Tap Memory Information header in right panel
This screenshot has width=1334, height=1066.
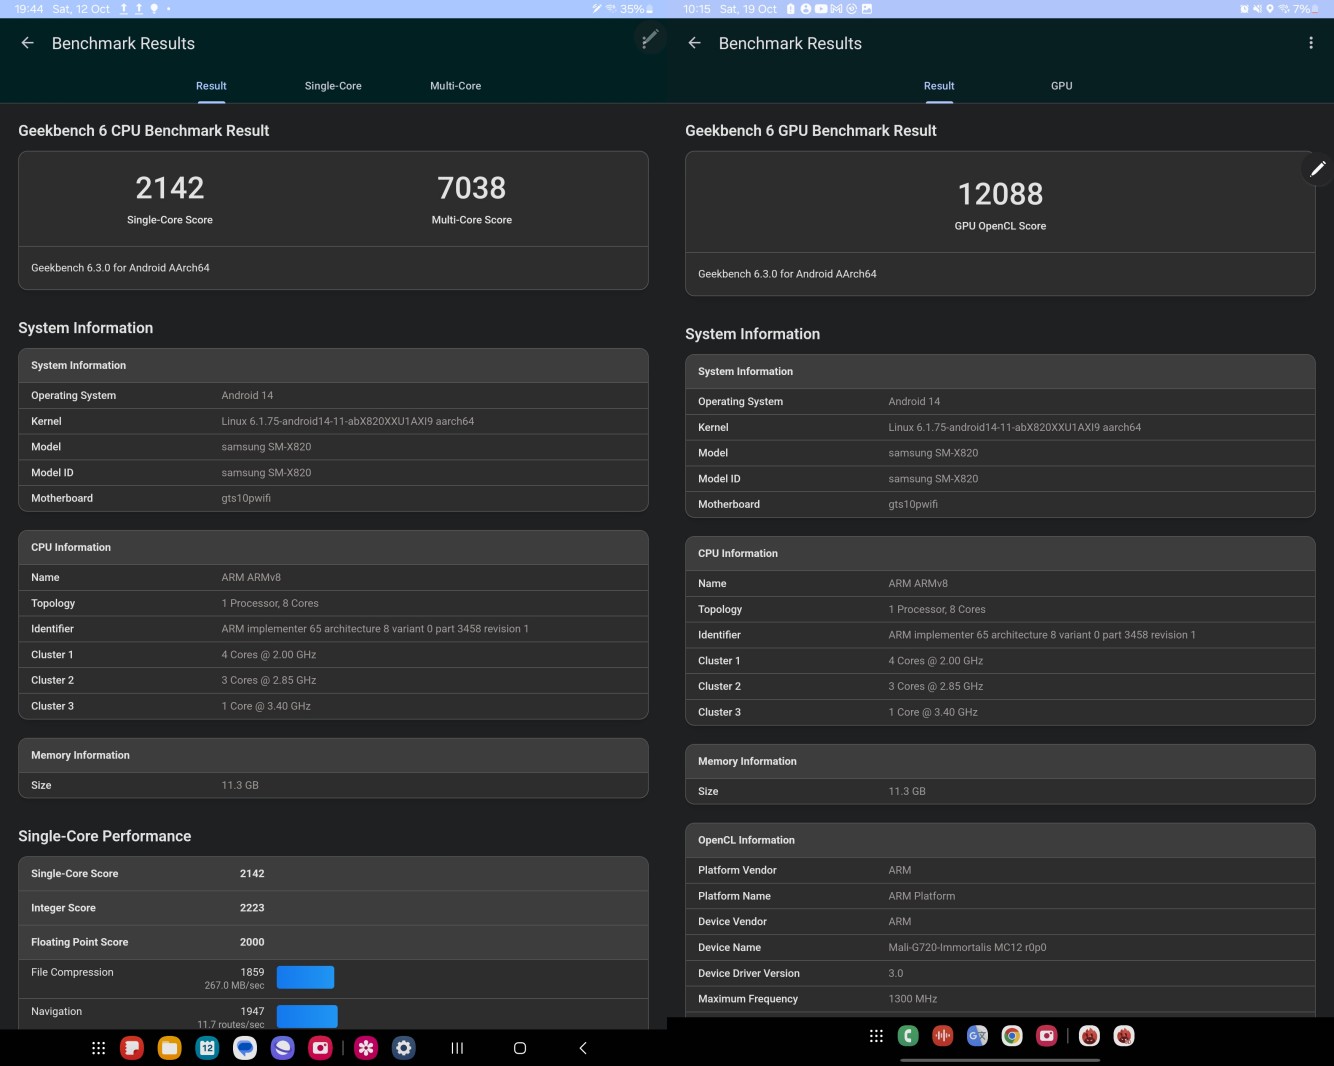pos(1000,761)
